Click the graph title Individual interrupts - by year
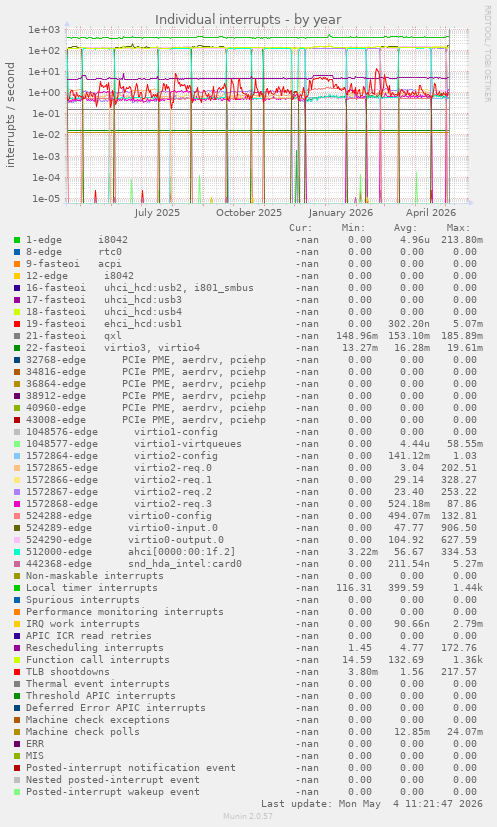This screenshot has height=827, width=497. click(x=248, y=20)
